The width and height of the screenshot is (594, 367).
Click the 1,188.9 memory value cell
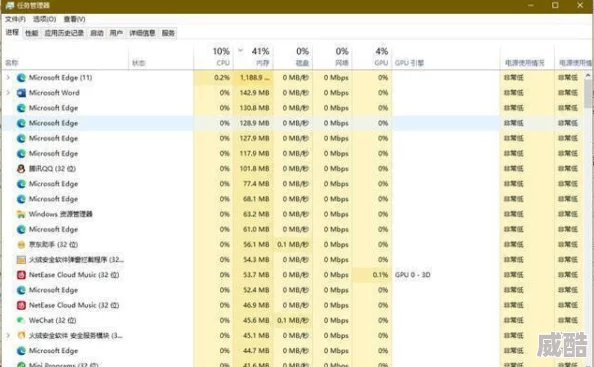(x=253, y=78)
